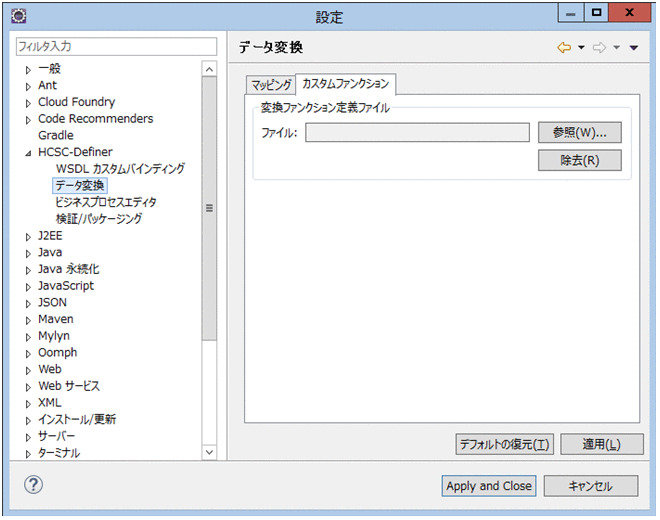Click the 参照(W)... browse button
Viewport: 660px width, 520px height.
pyautogui.click(x=580, y=133)
